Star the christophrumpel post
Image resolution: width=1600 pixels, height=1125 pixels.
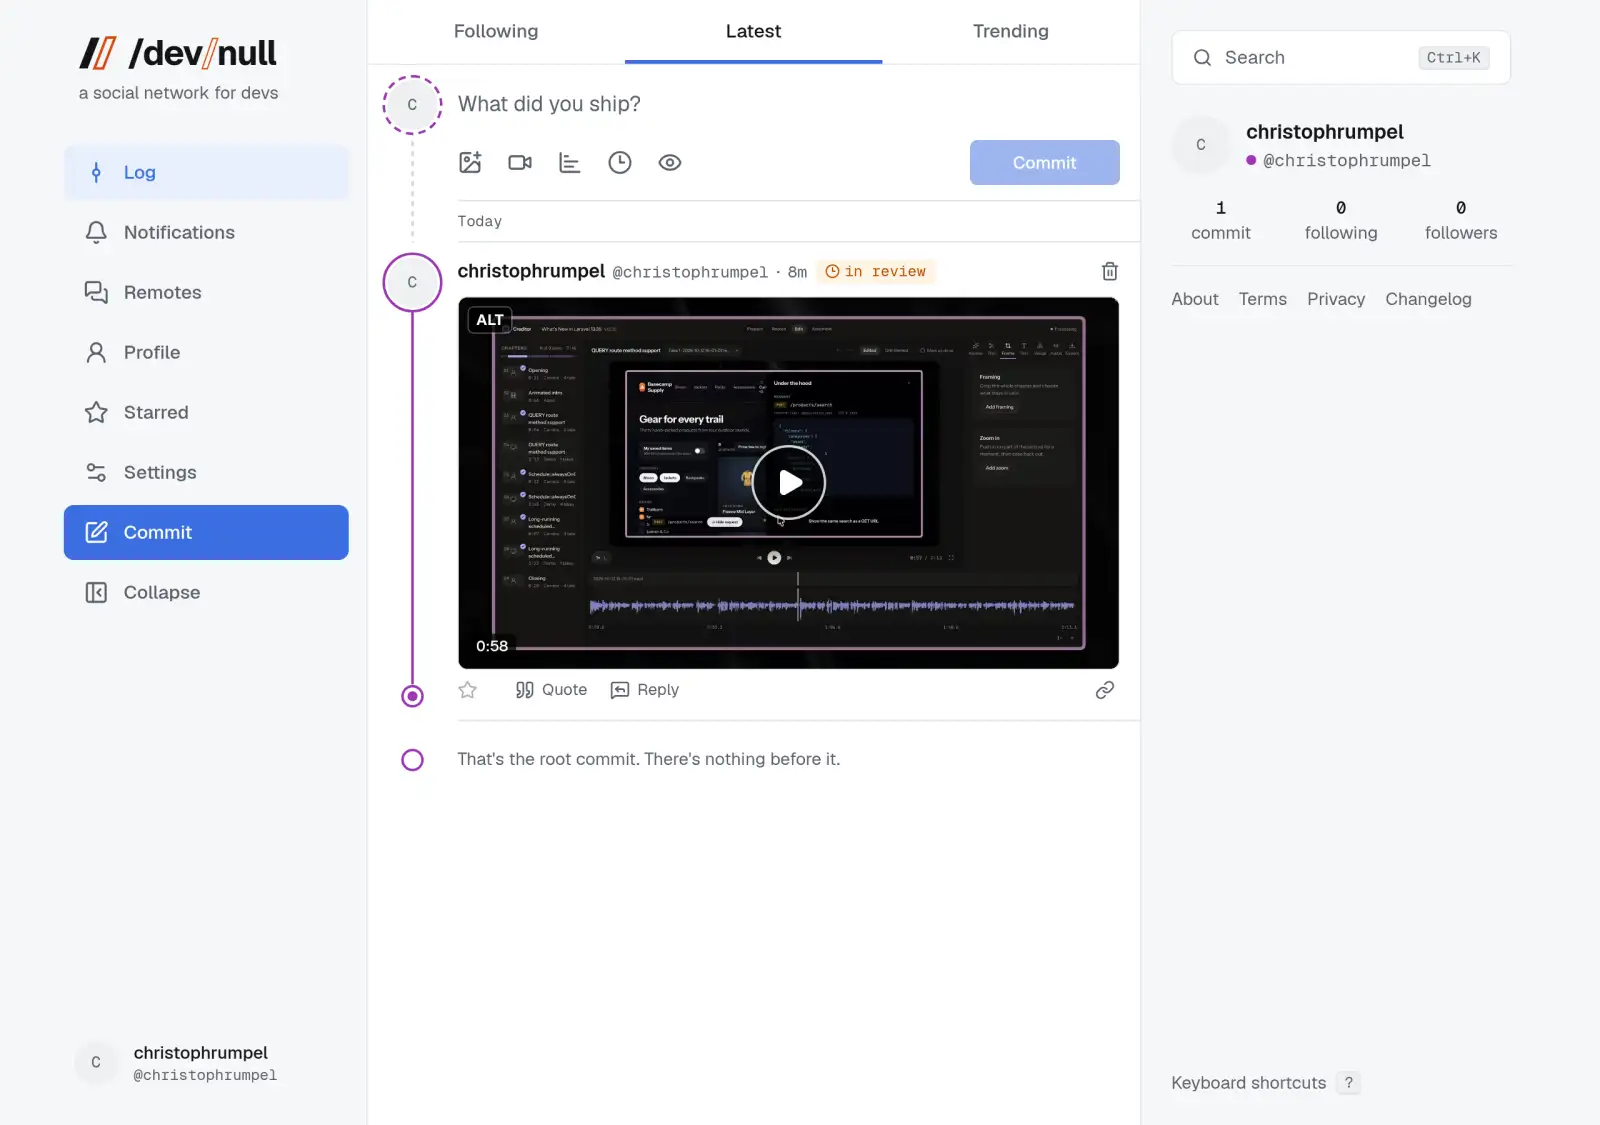pos(467,690)
